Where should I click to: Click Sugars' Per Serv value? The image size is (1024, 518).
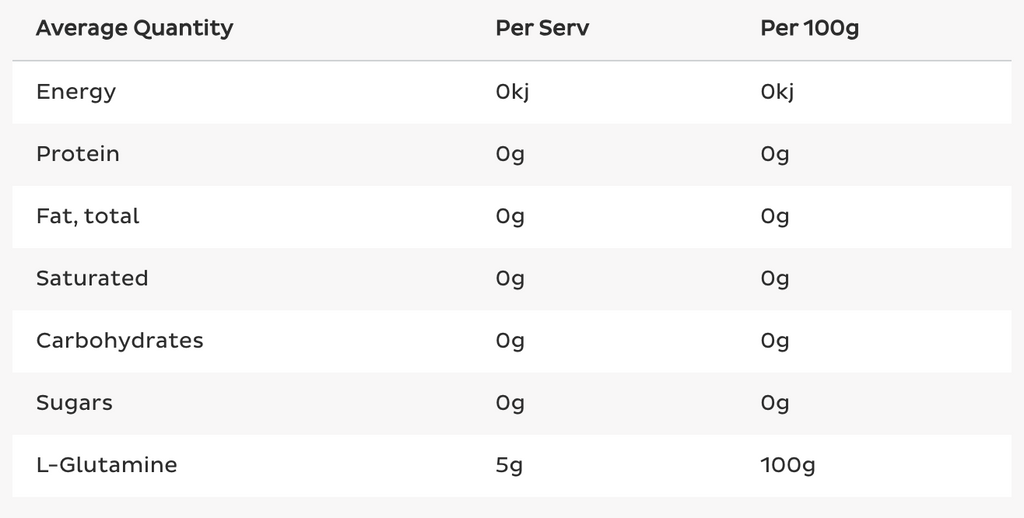click(x=510, y=403)
